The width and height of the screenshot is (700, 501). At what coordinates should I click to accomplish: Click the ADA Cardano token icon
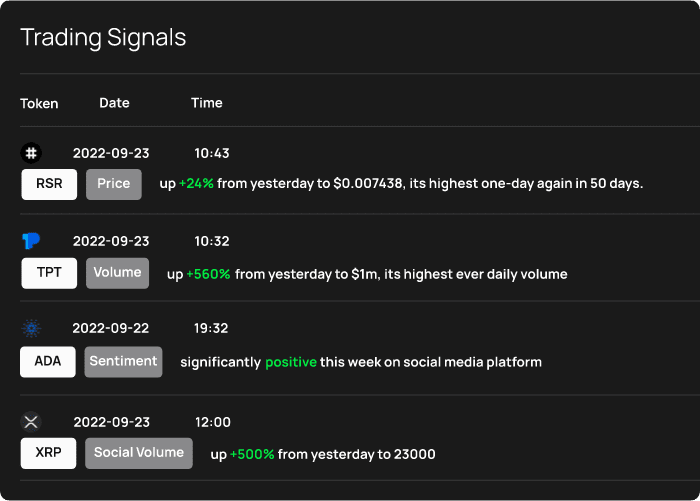(x=31, y=328)
